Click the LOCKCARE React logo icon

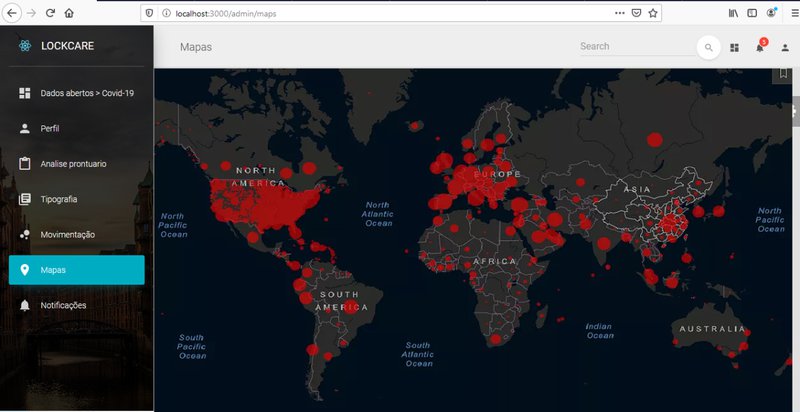[x=24, y=46]
